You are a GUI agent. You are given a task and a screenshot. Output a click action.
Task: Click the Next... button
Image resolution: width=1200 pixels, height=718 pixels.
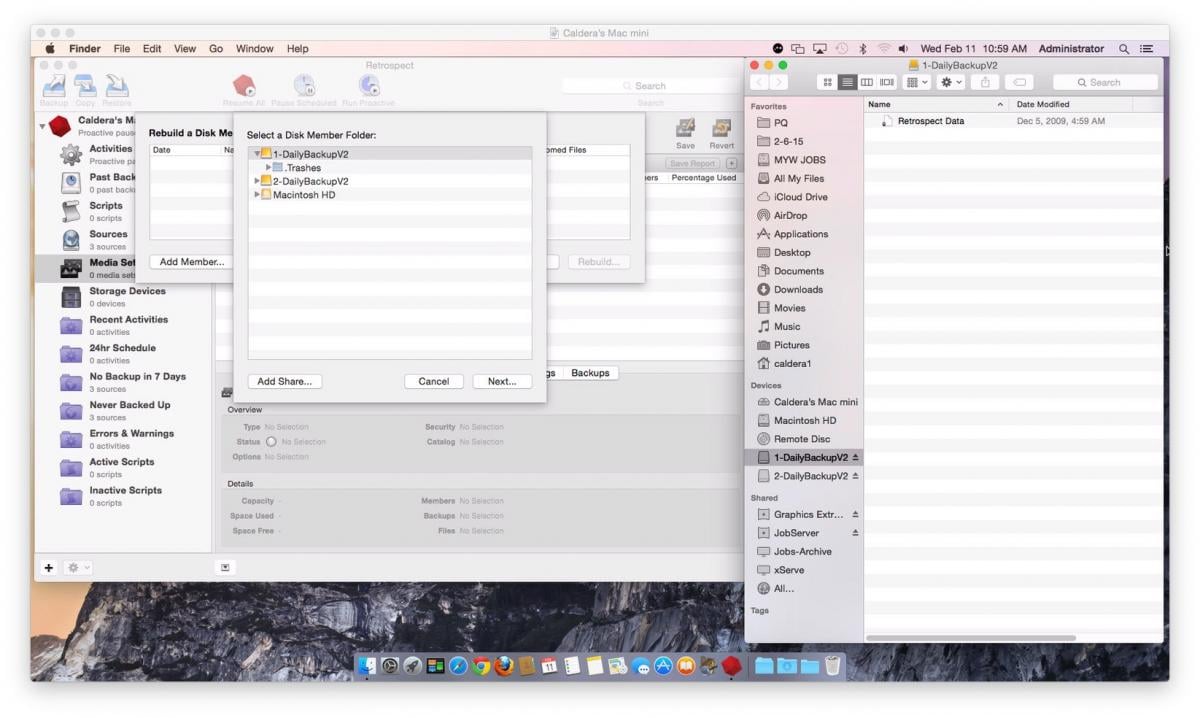[x=501, y=381]
